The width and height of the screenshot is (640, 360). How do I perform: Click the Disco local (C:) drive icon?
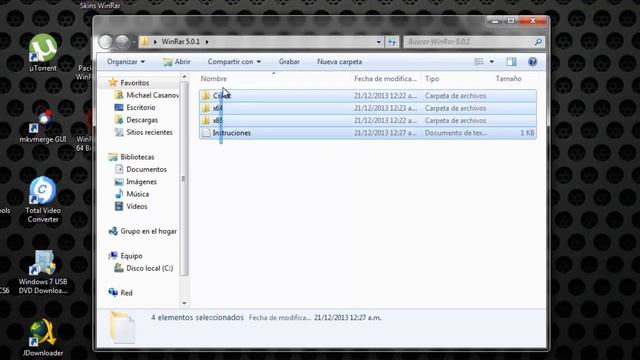click(119, 268)
